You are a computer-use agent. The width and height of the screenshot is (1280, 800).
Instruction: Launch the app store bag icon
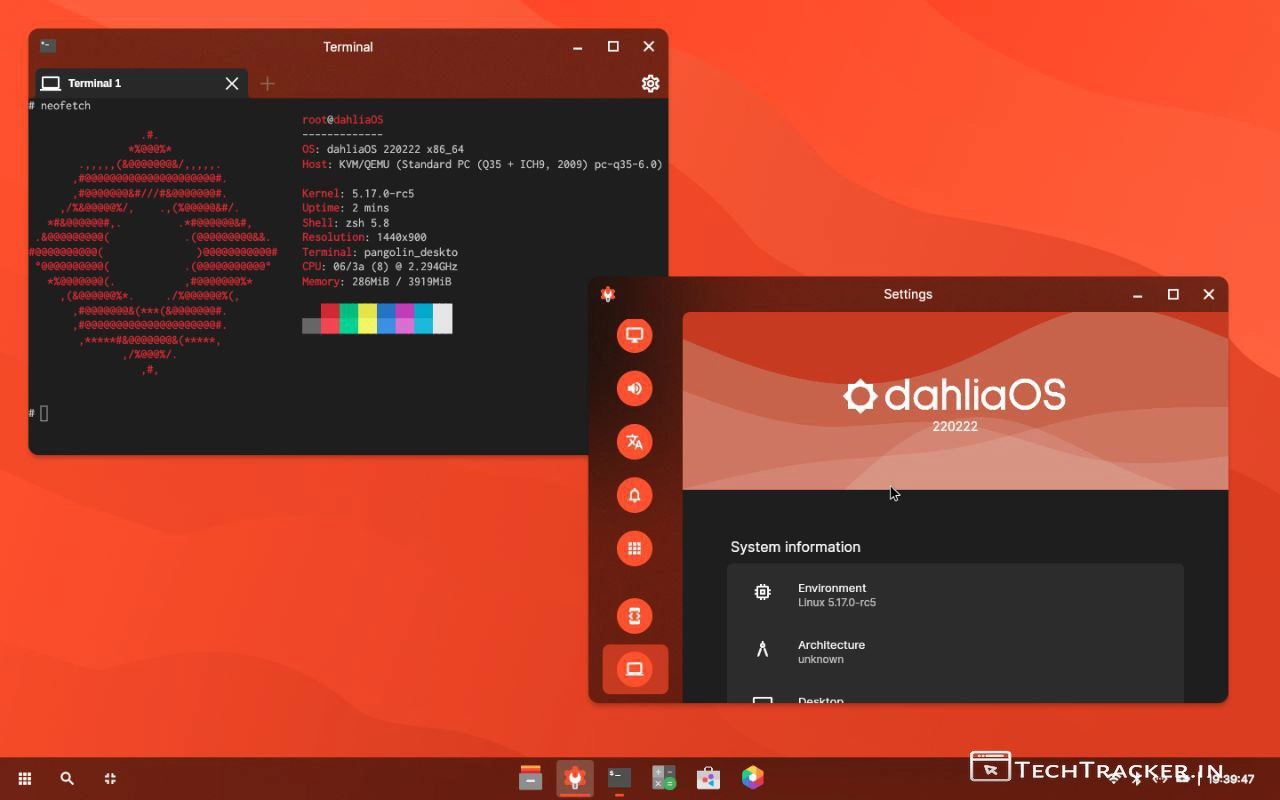tap(708, 777)
